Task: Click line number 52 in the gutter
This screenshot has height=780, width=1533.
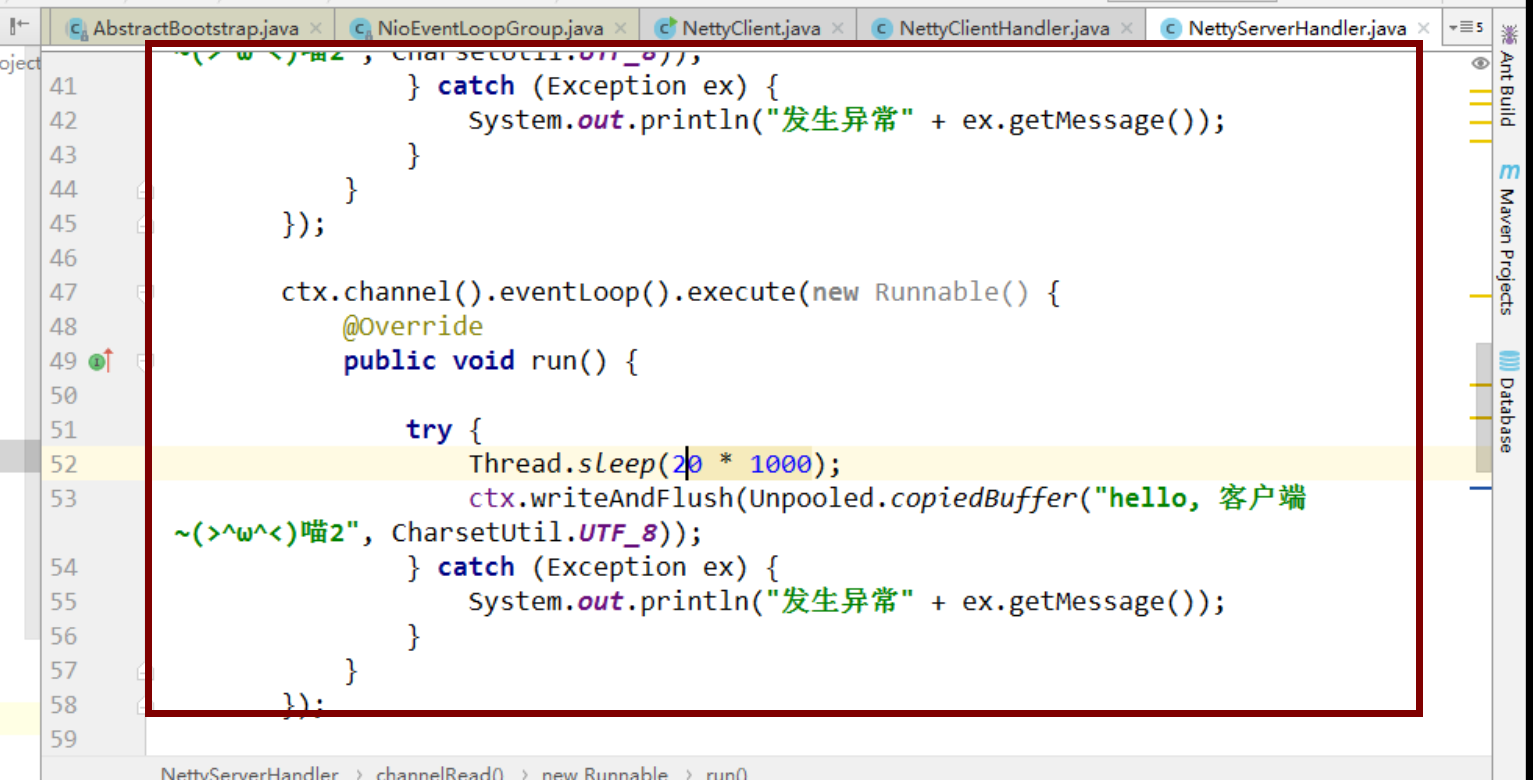Action: pyautogui.click(x=63, y=465)
